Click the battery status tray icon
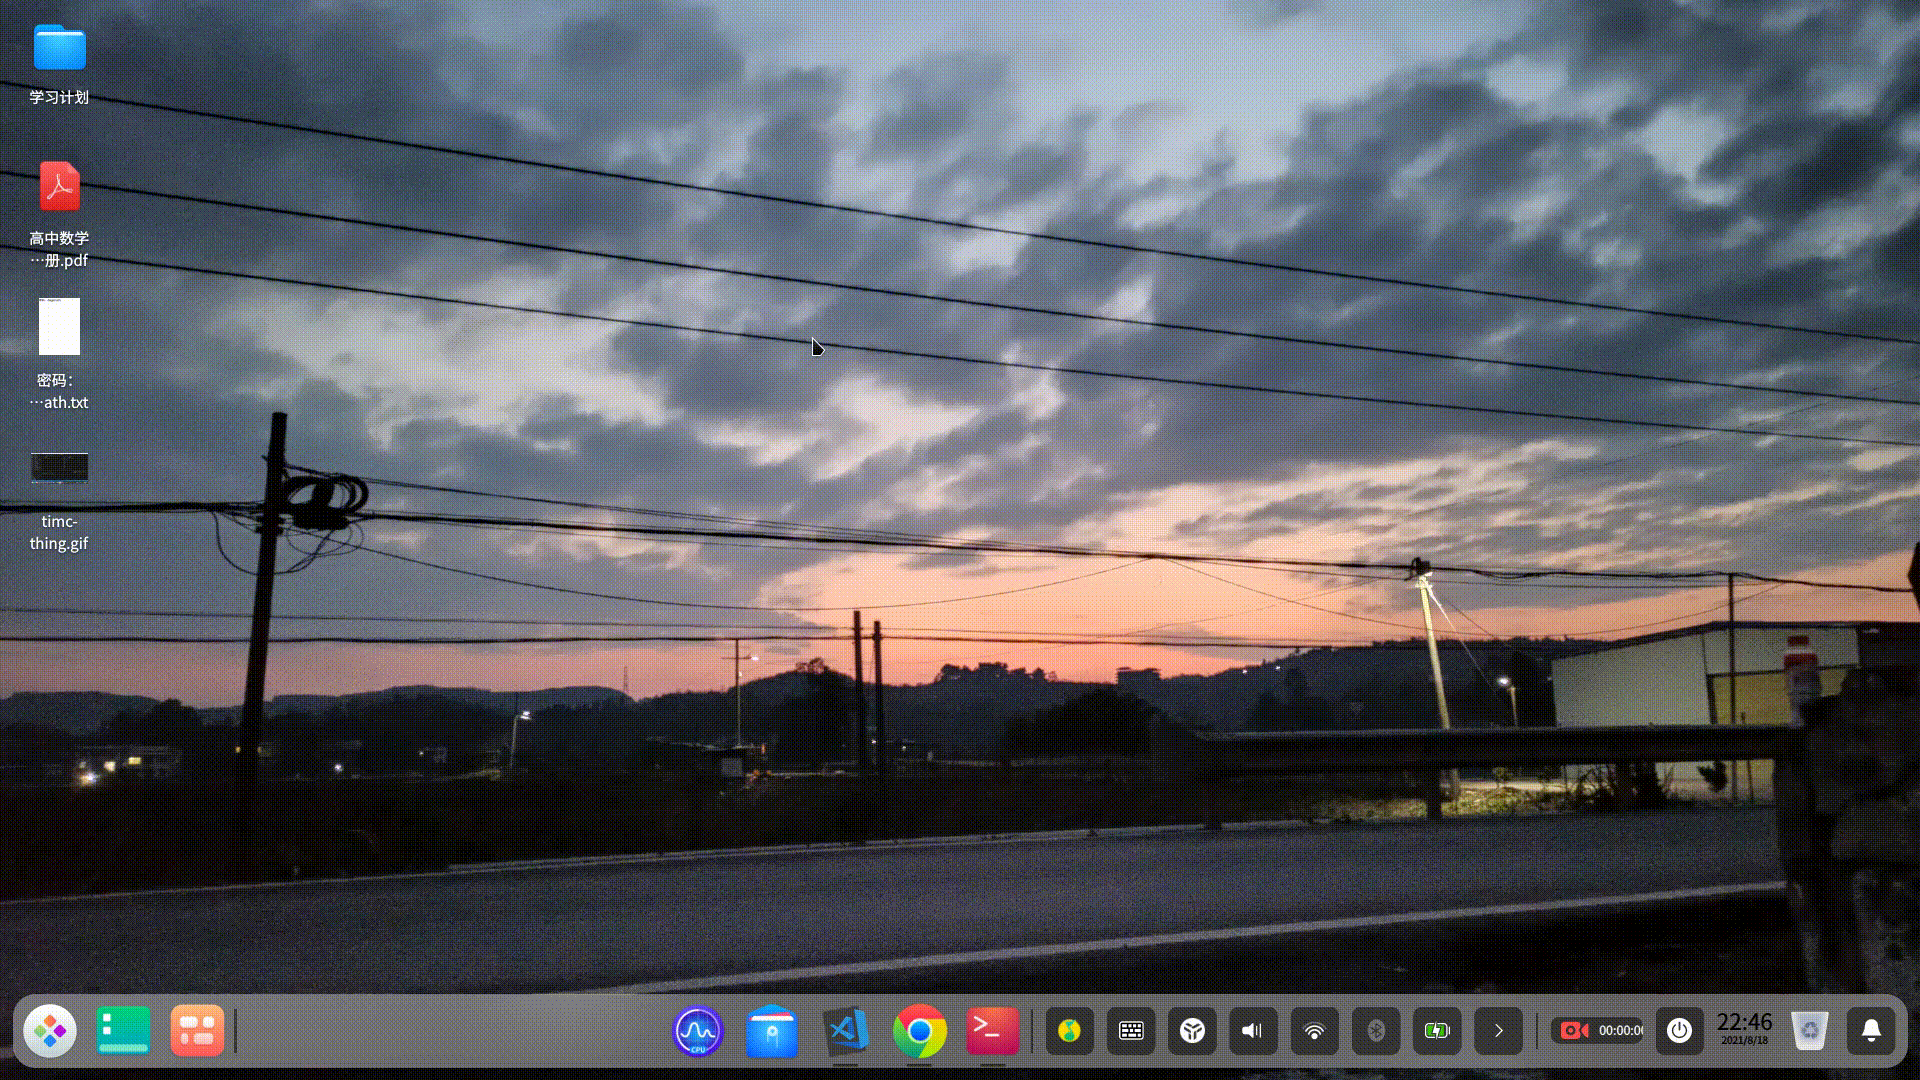1920x1080 pixels. (x=1437, y=1030)
